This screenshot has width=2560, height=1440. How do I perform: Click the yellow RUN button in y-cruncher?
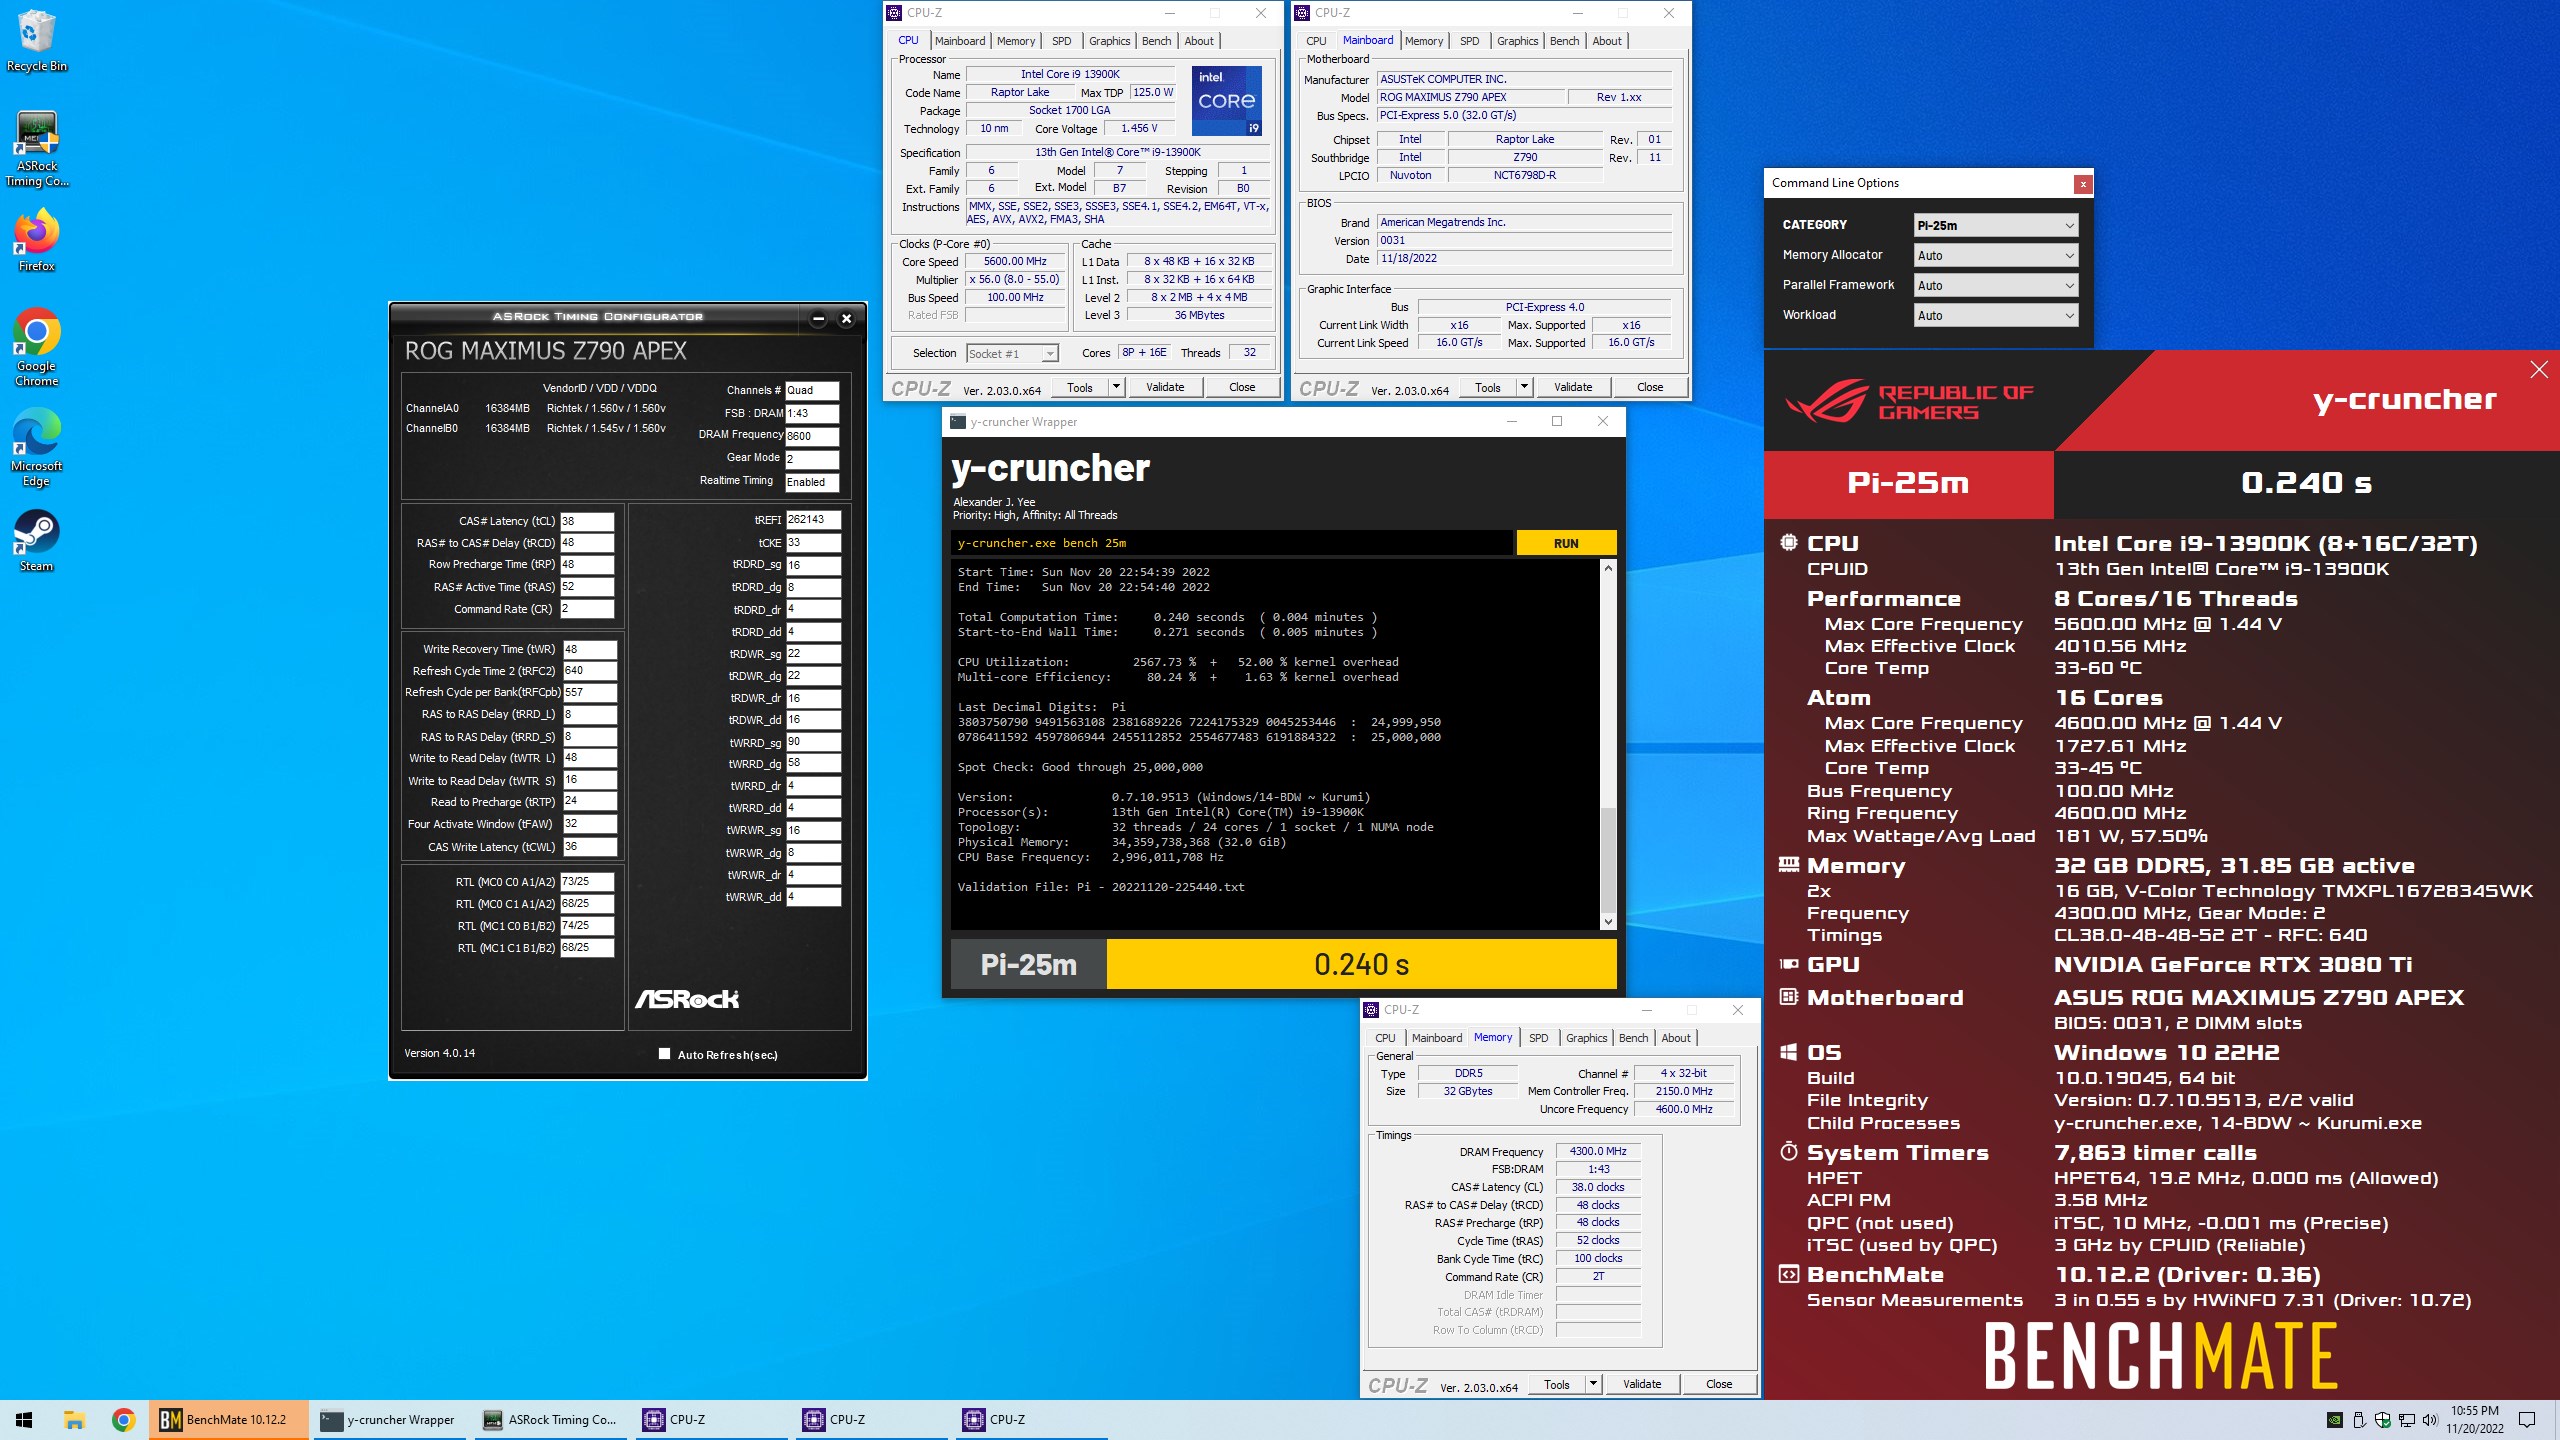1566,543
